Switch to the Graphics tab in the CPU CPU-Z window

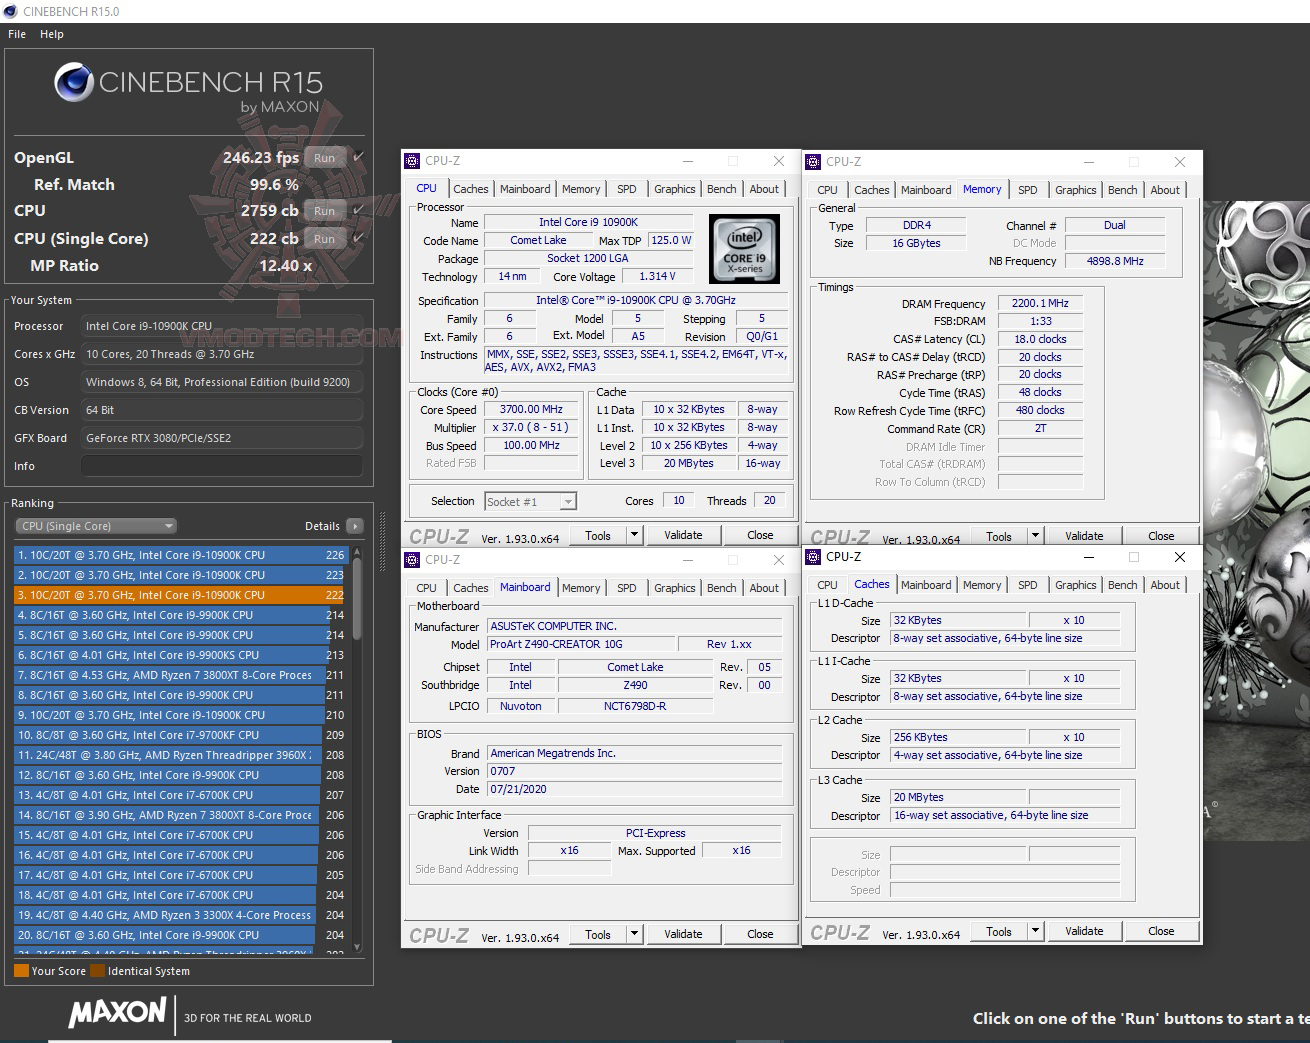(x=674, y=188)
